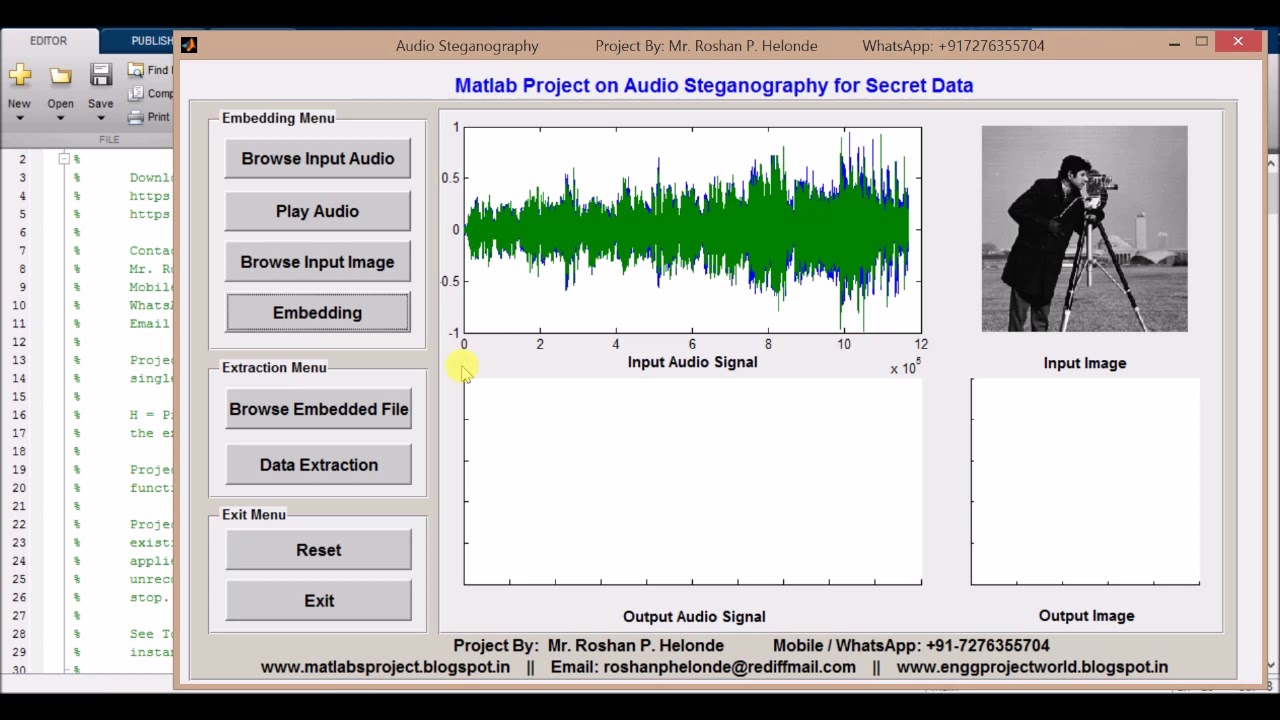Image resolution: width=1280 pixels, height=720 pixels.
Task: Click the Compare icon in the MATLAB editor
Action: 136,94
